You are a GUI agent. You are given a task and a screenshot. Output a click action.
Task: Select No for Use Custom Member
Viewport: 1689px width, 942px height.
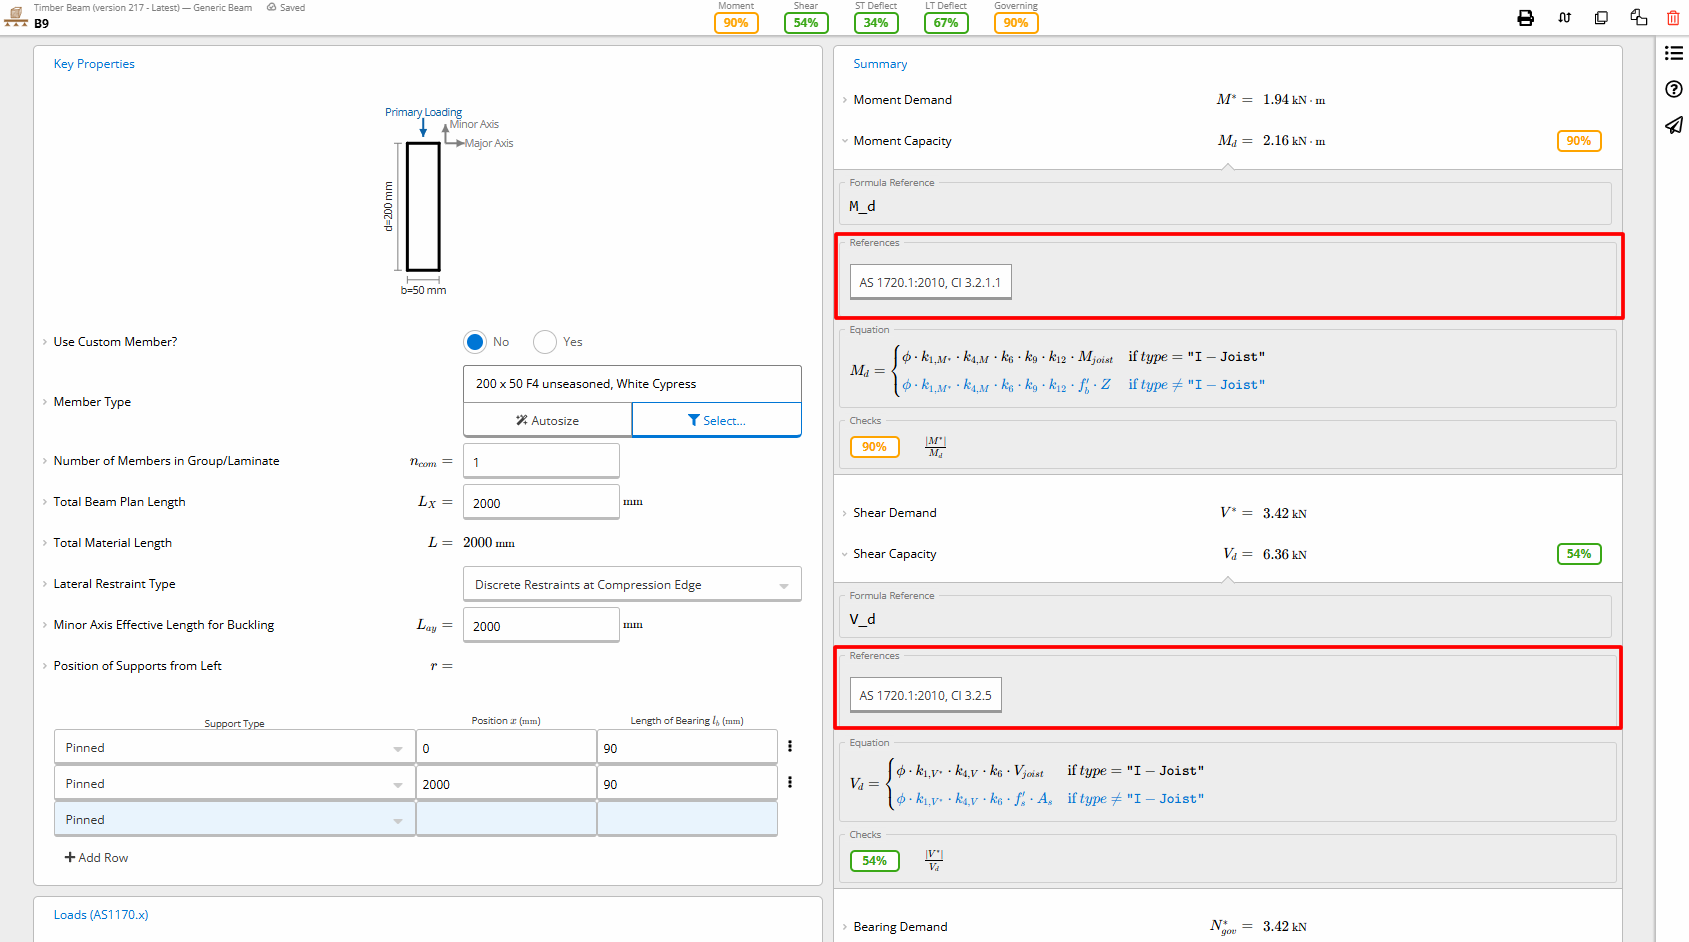(x=475, y=342)
